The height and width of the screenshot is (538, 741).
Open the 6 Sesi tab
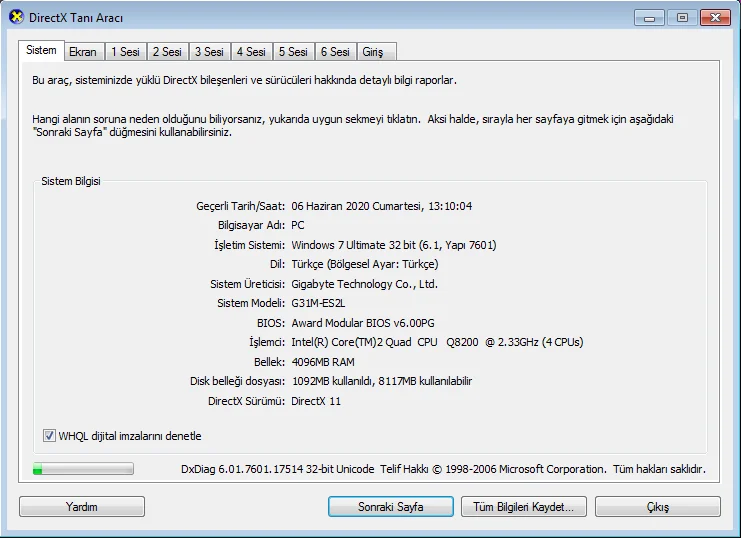tap(336, 52)
